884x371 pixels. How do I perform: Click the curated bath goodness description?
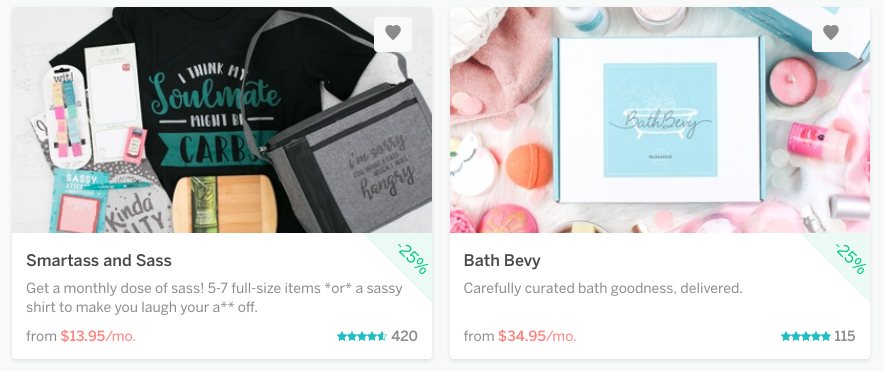point(603,288)
